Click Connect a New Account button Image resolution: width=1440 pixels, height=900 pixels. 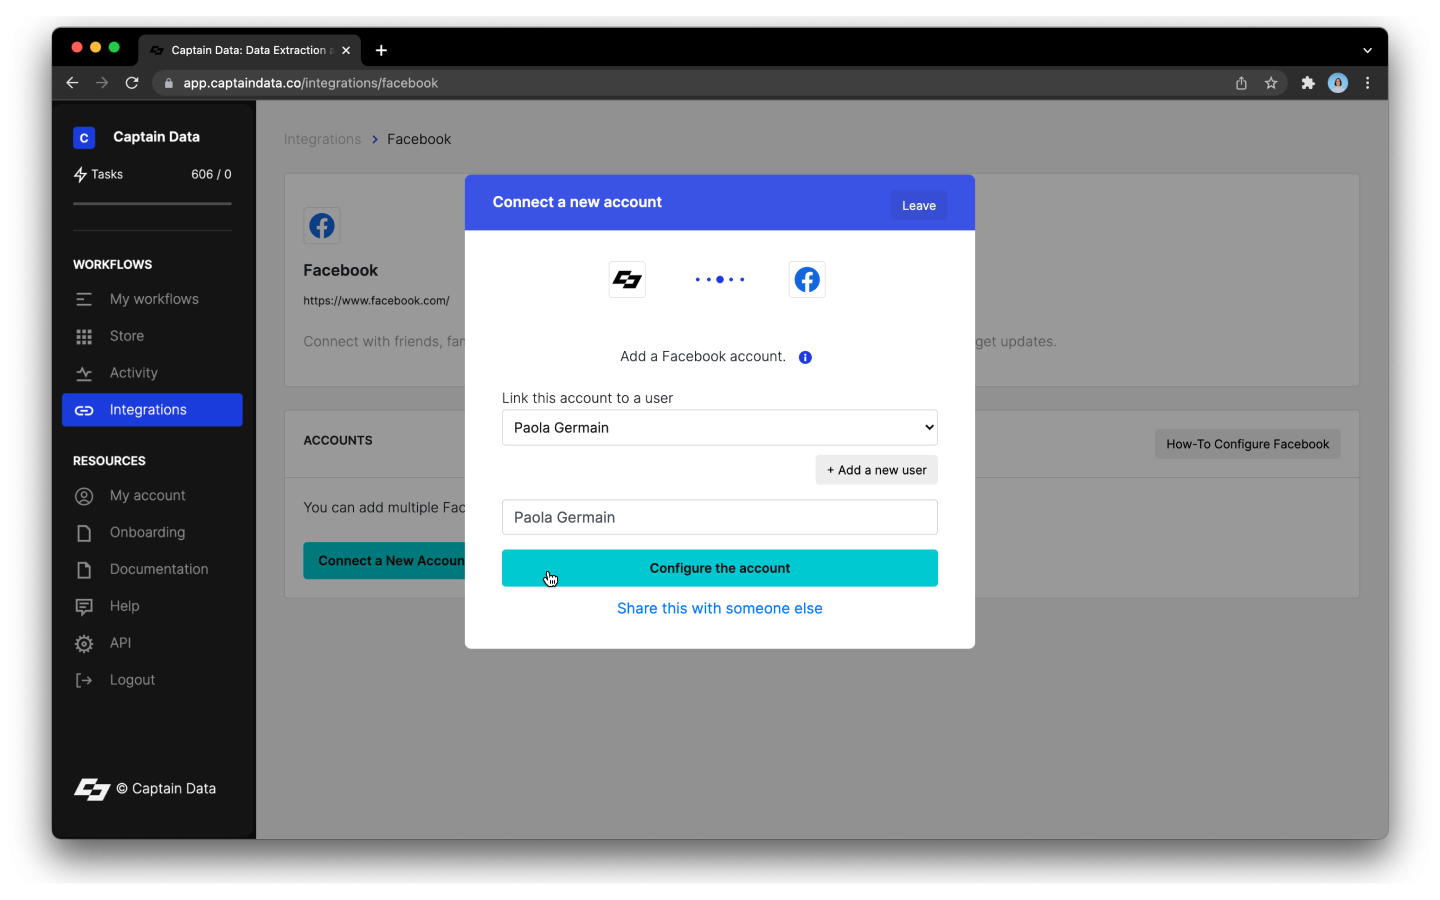(385, 561)
